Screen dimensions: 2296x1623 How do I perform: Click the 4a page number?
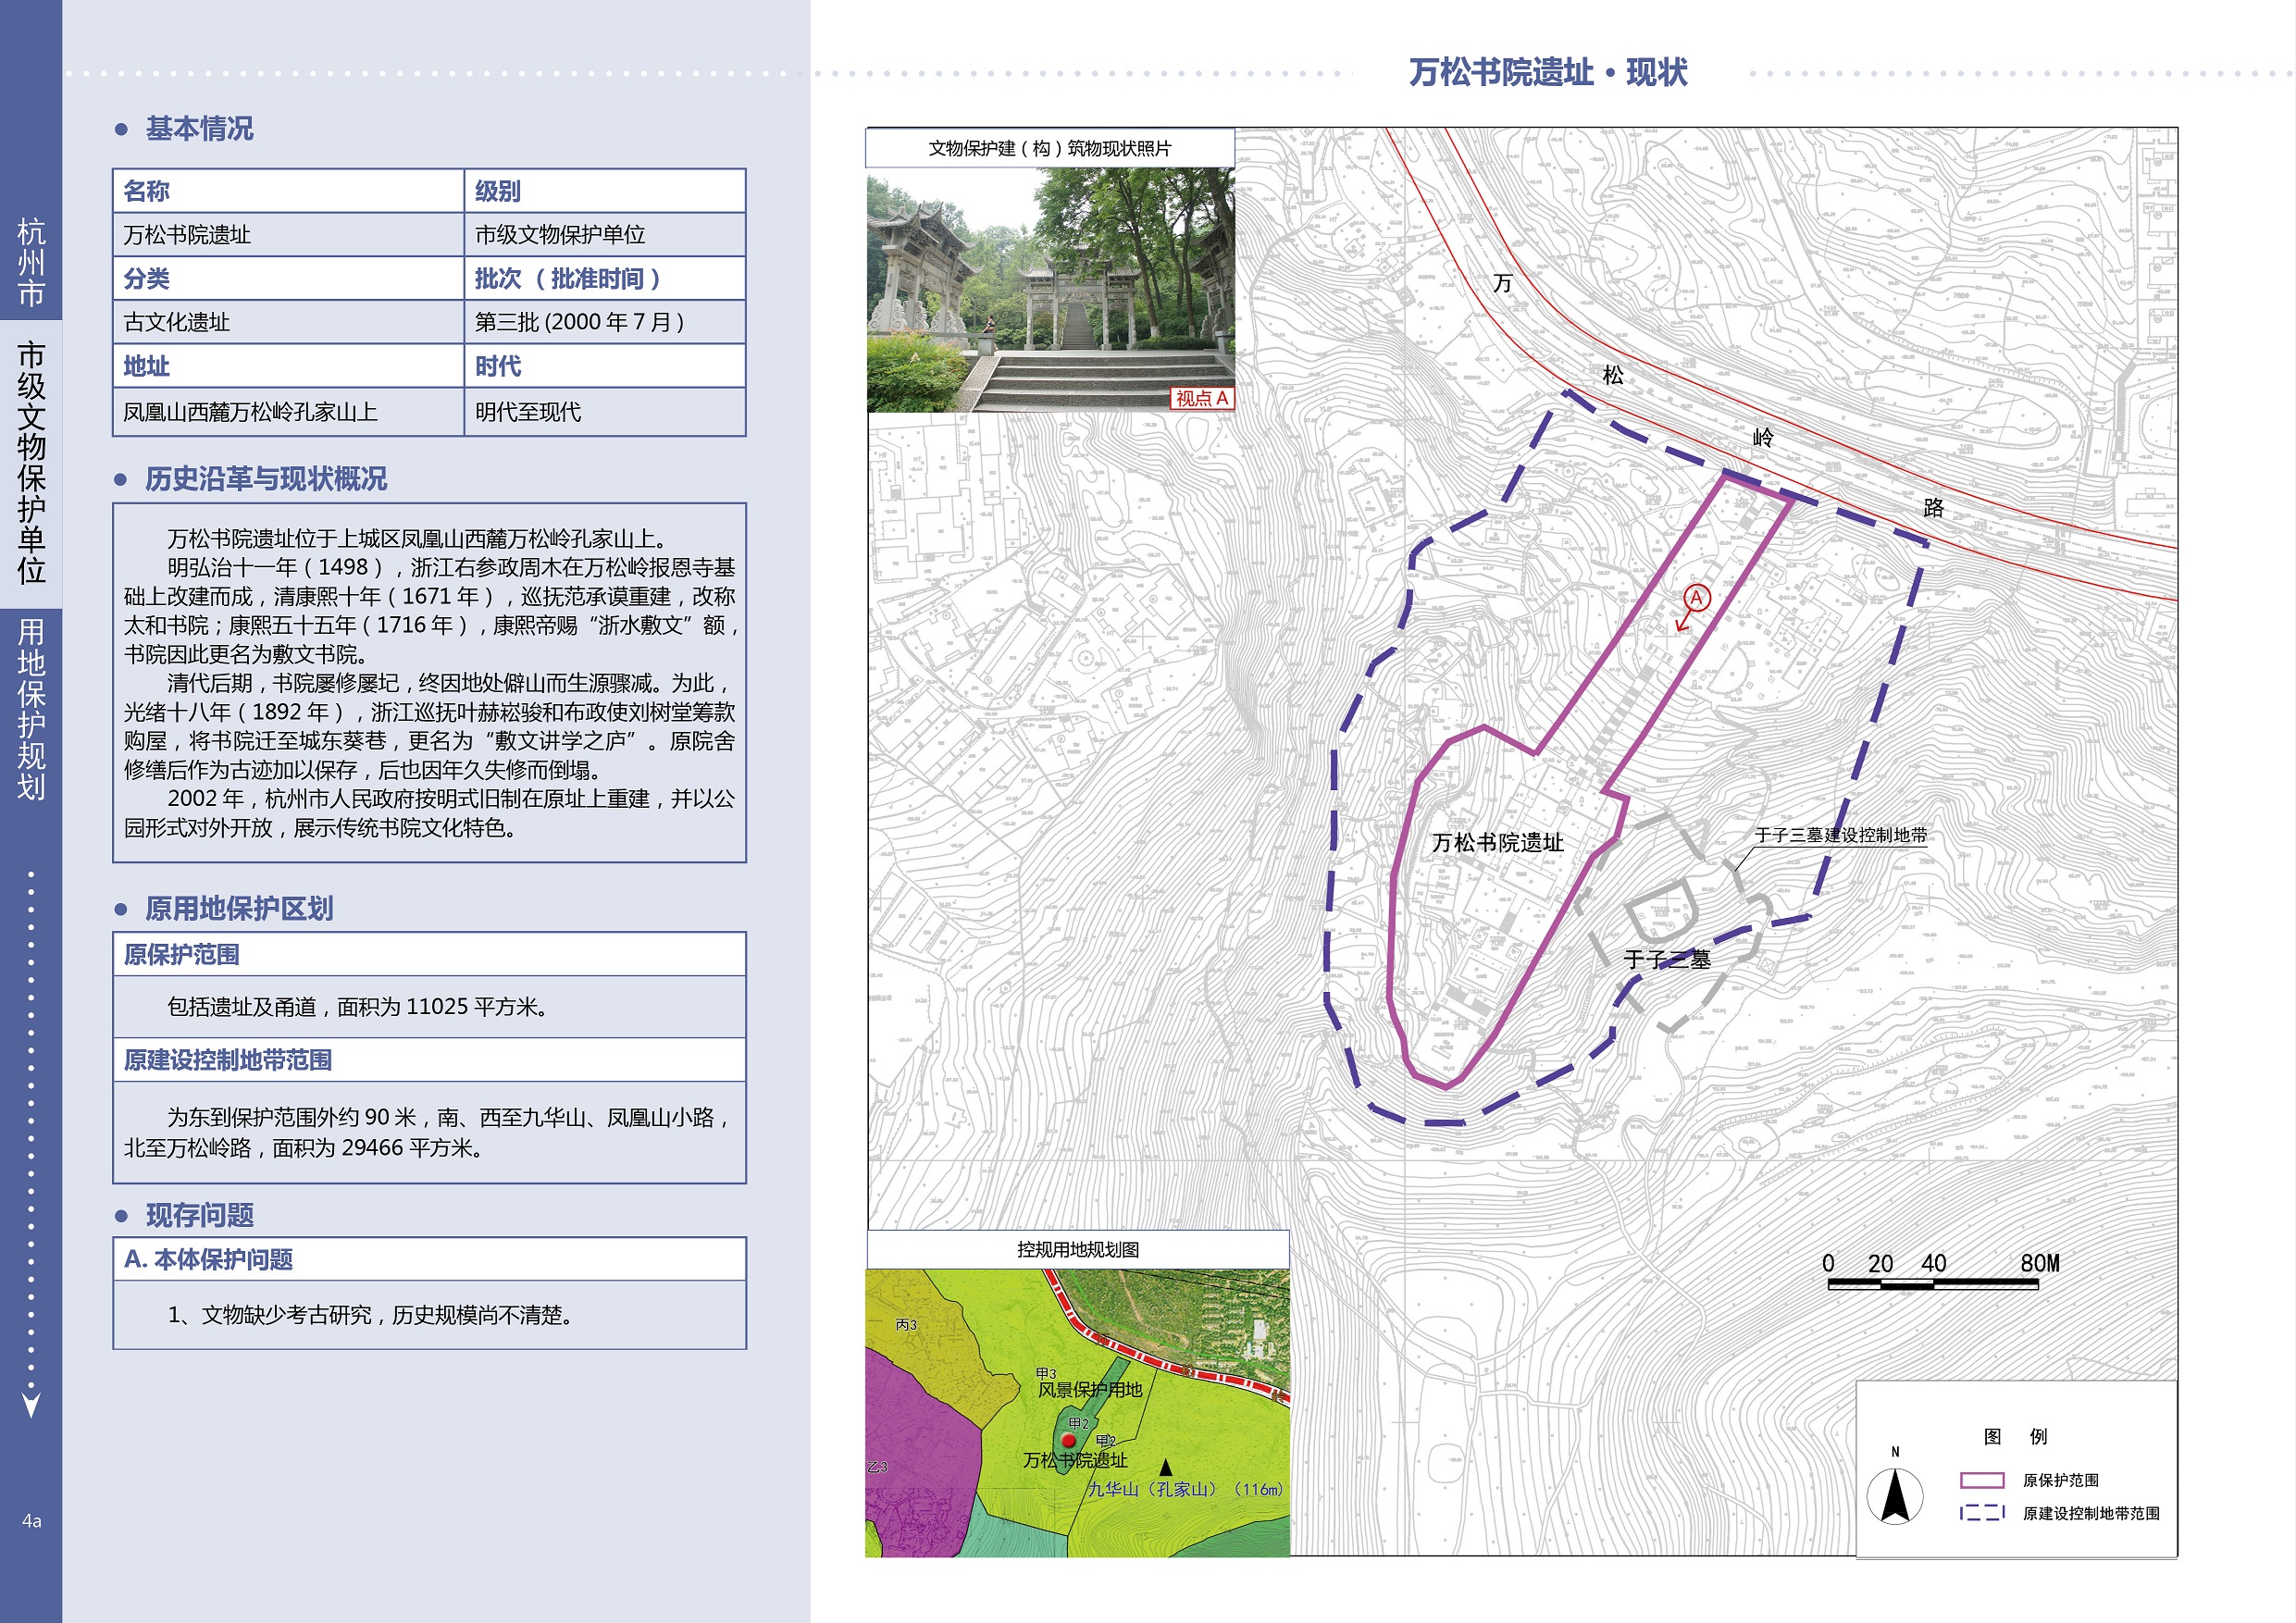31,1521
